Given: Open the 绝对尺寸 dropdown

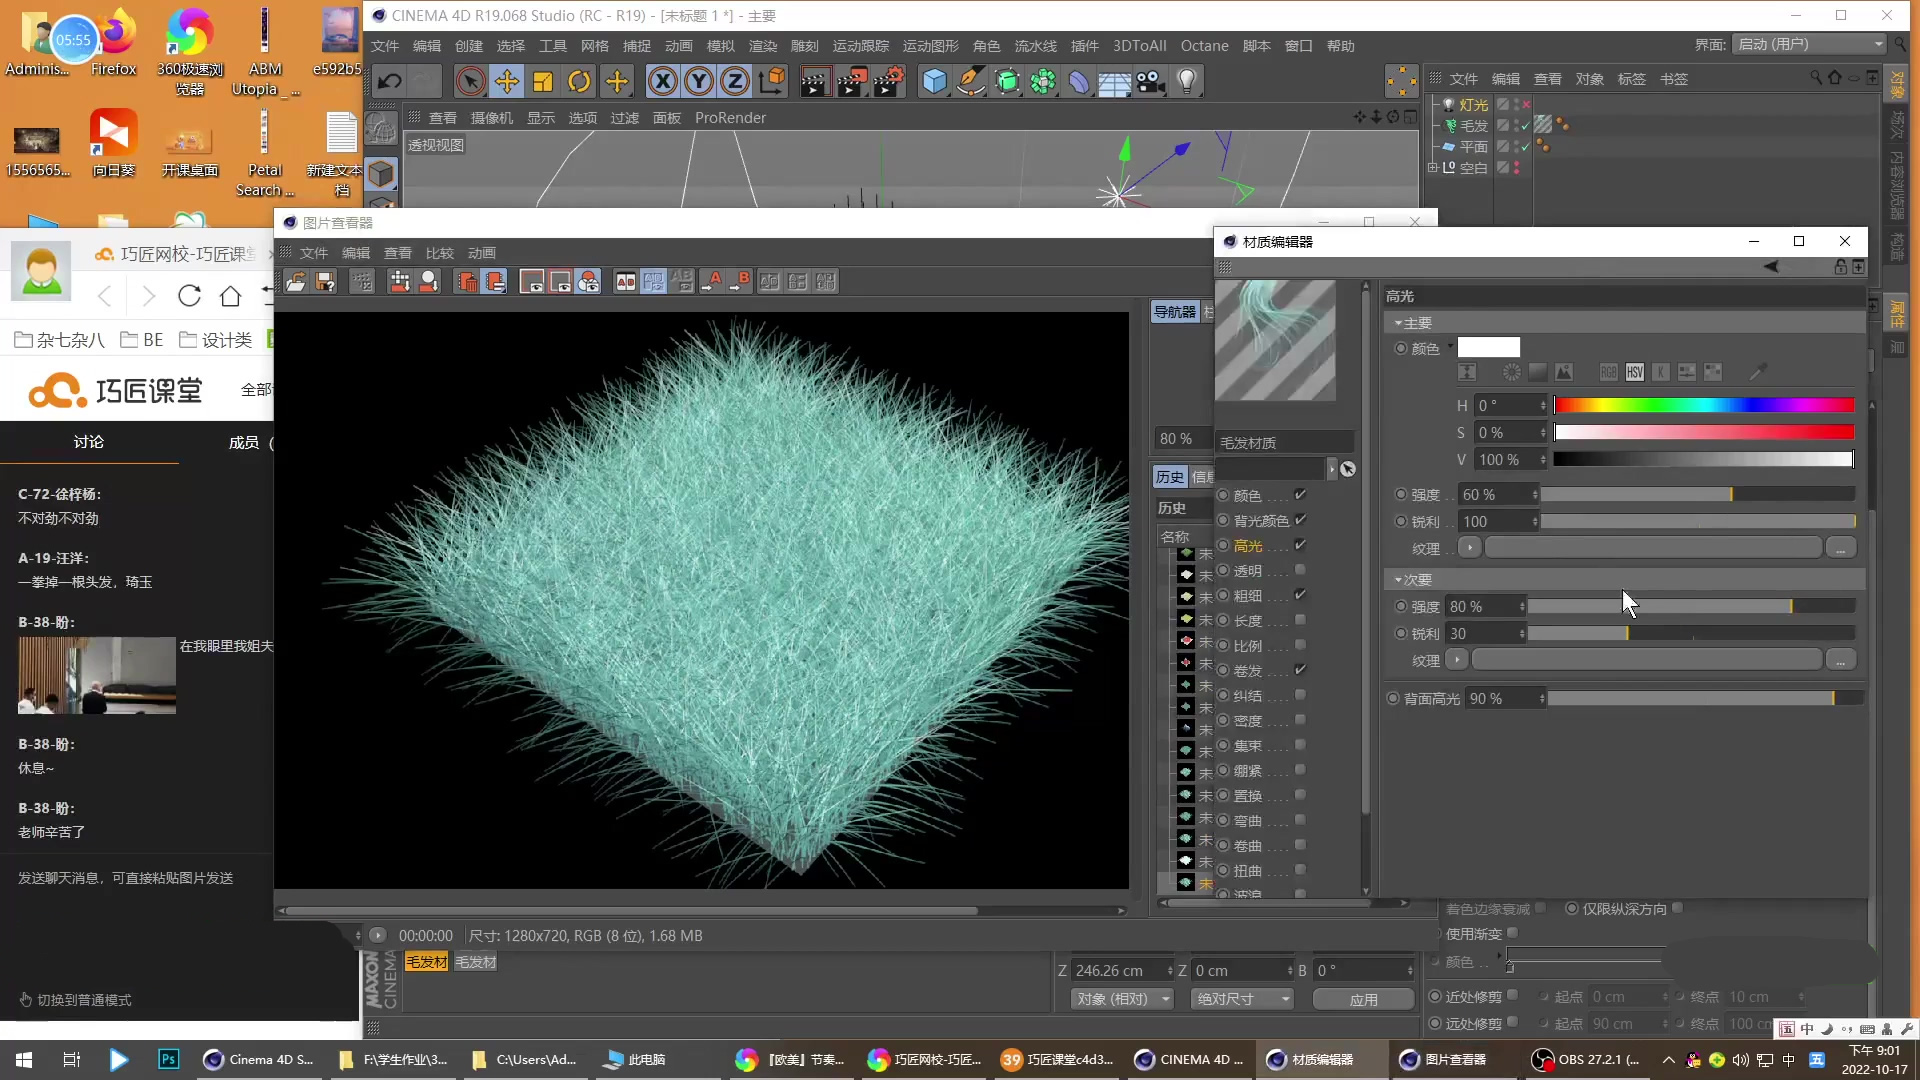Looking at the screenshot, I should coord(1242,999).
